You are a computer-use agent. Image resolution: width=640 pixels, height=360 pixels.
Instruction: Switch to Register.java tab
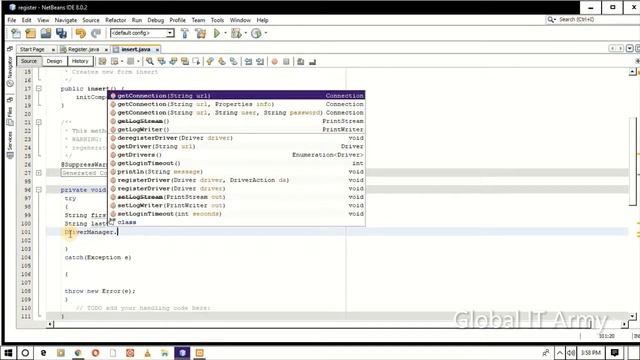(83, 49)
